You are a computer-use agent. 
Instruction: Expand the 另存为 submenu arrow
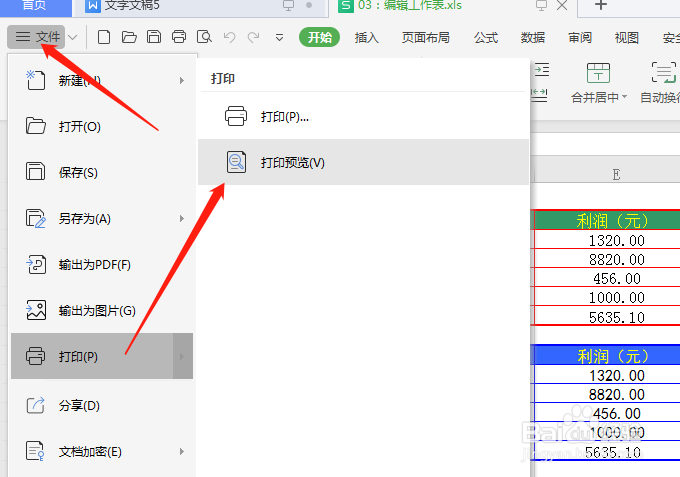pyautogui.click(x=182, y=219)
